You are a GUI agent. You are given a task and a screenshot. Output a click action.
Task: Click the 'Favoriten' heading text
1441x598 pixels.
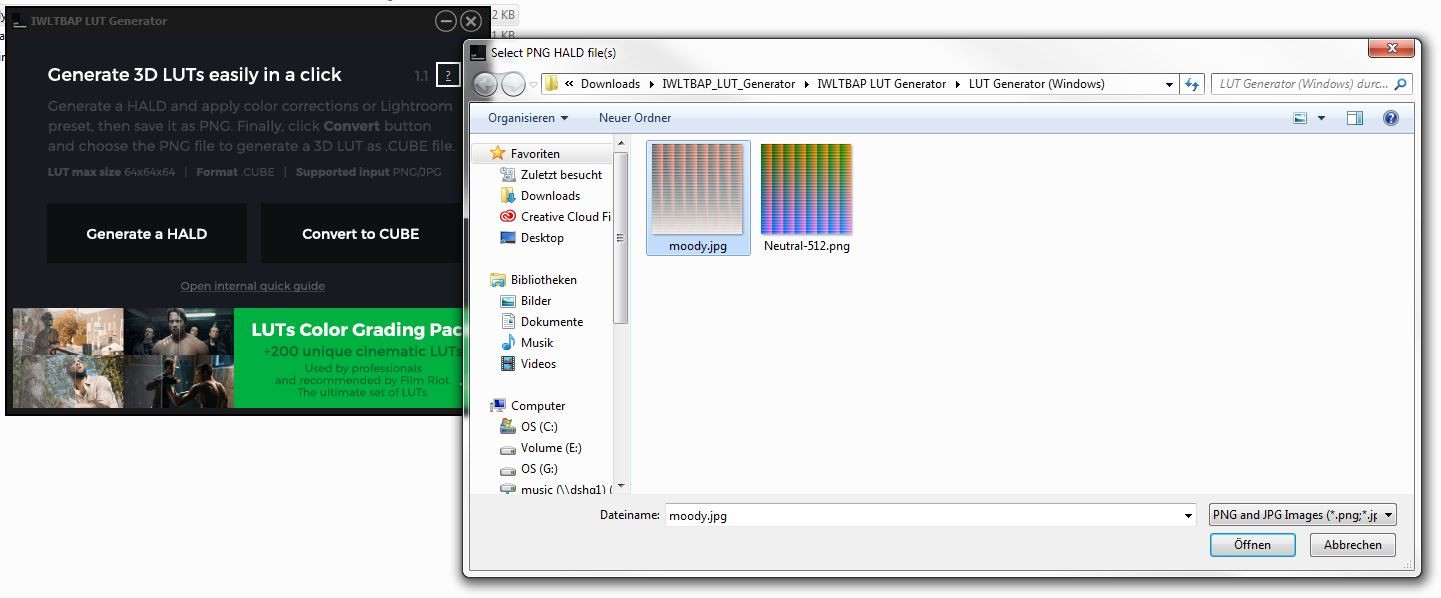pyautogui.click(x=535, y=154)
